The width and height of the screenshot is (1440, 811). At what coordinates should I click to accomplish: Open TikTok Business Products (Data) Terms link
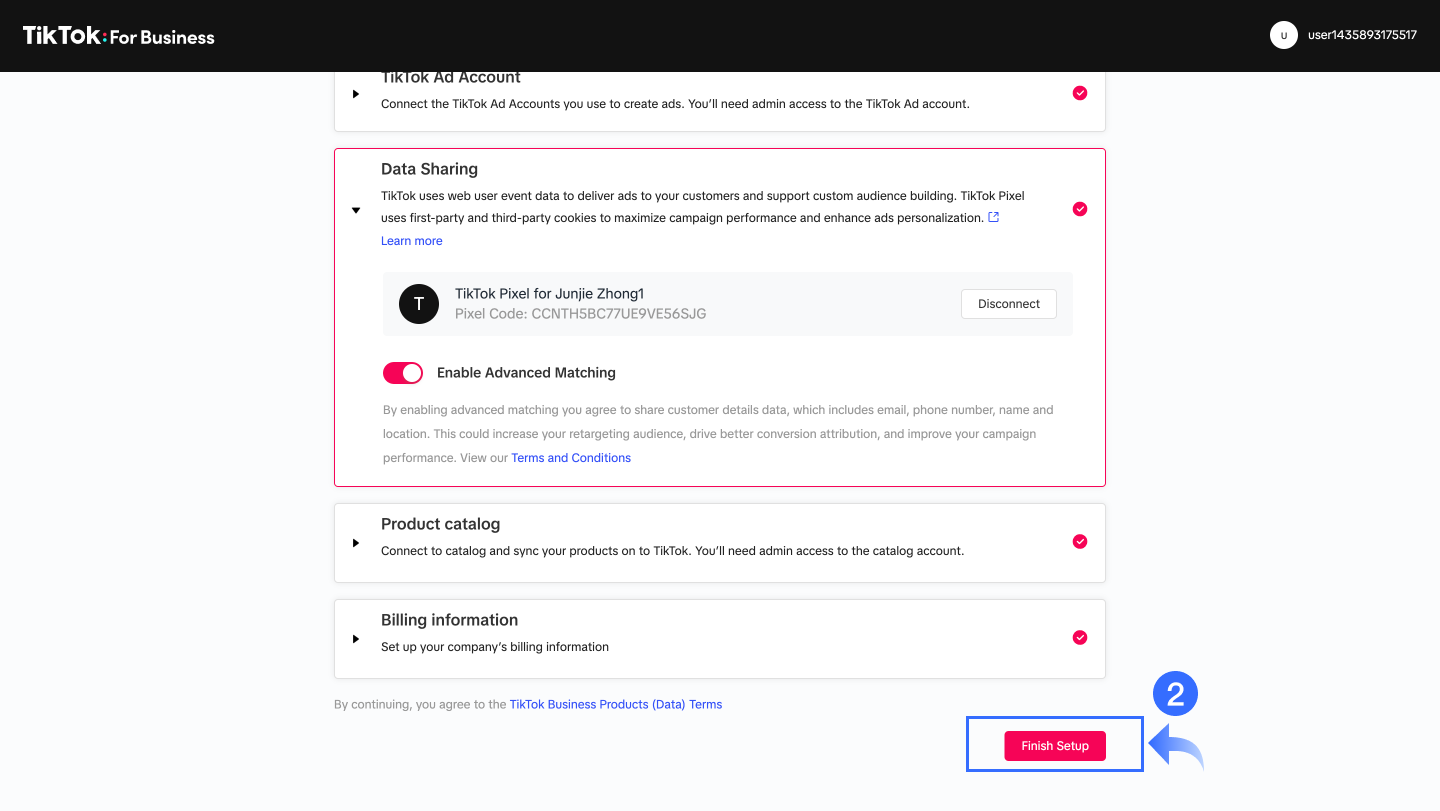pyautogui.click(x=615, y=704)
